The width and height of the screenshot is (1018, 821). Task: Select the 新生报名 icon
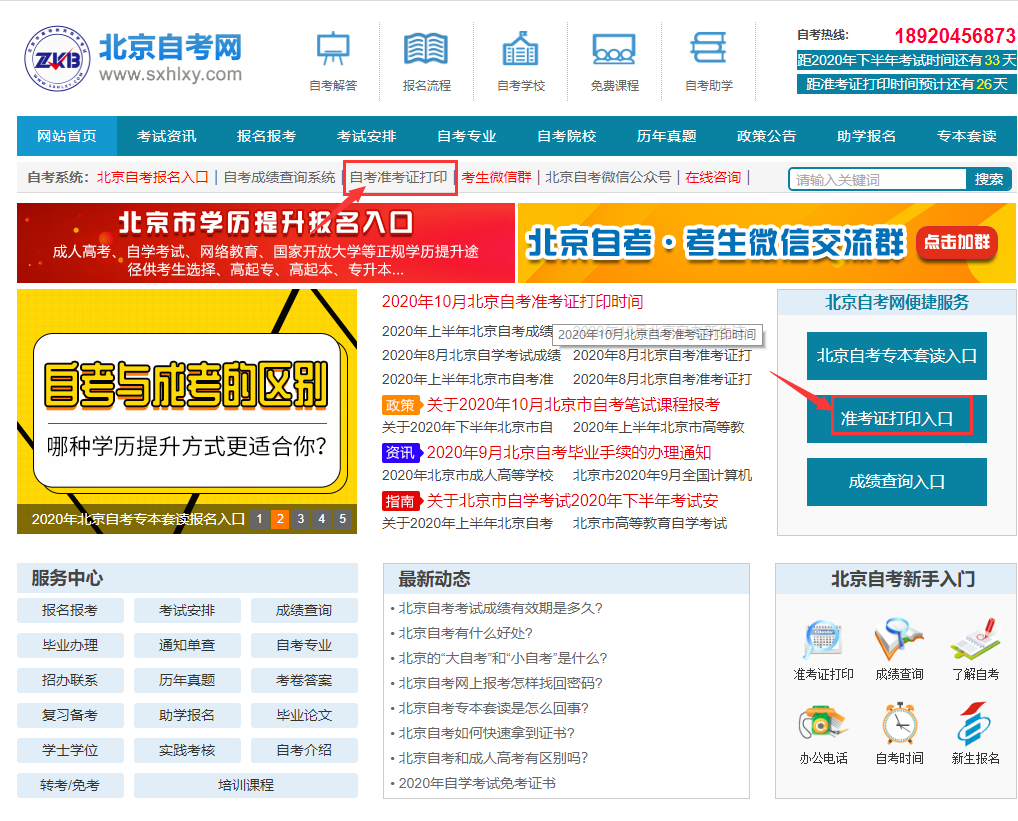(x=975, y=724)
